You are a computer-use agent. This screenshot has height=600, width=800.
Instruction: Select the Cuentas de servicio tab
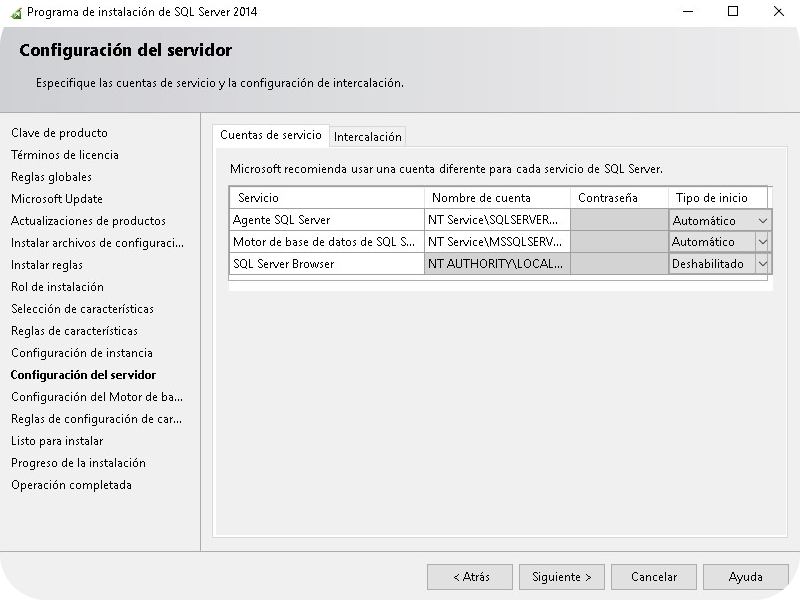[x=271, y=135]
